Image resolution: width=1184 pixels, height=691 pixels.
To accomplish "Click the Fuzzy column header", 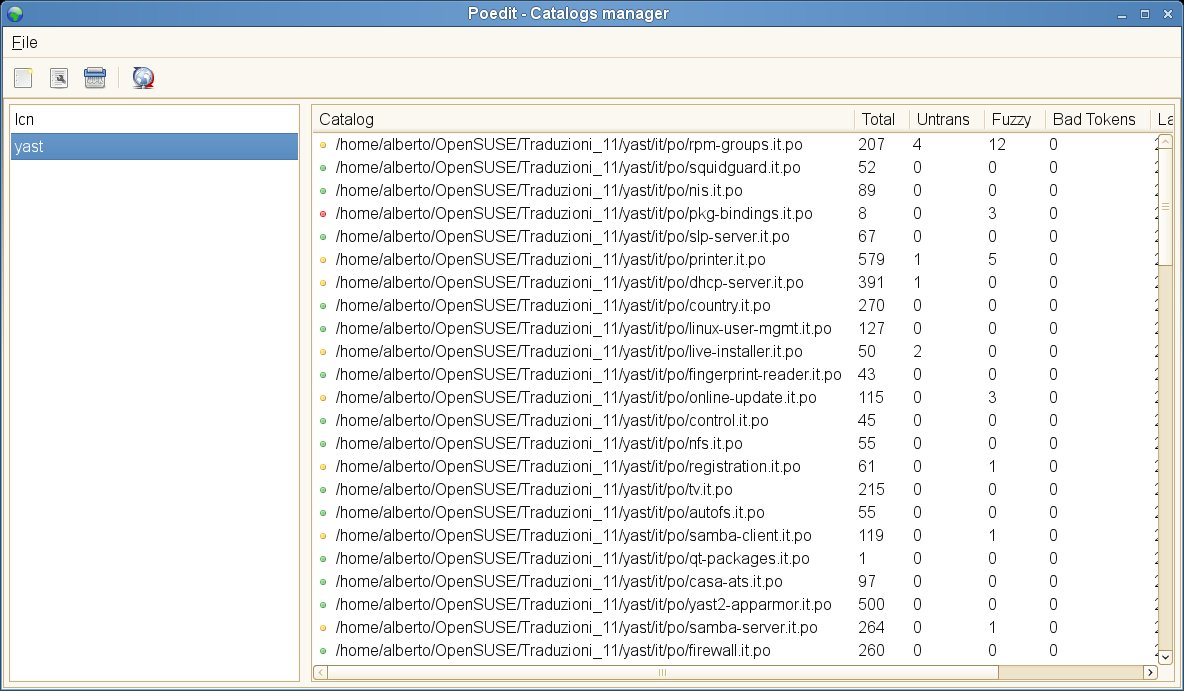I will click(x=1011, y=120).
